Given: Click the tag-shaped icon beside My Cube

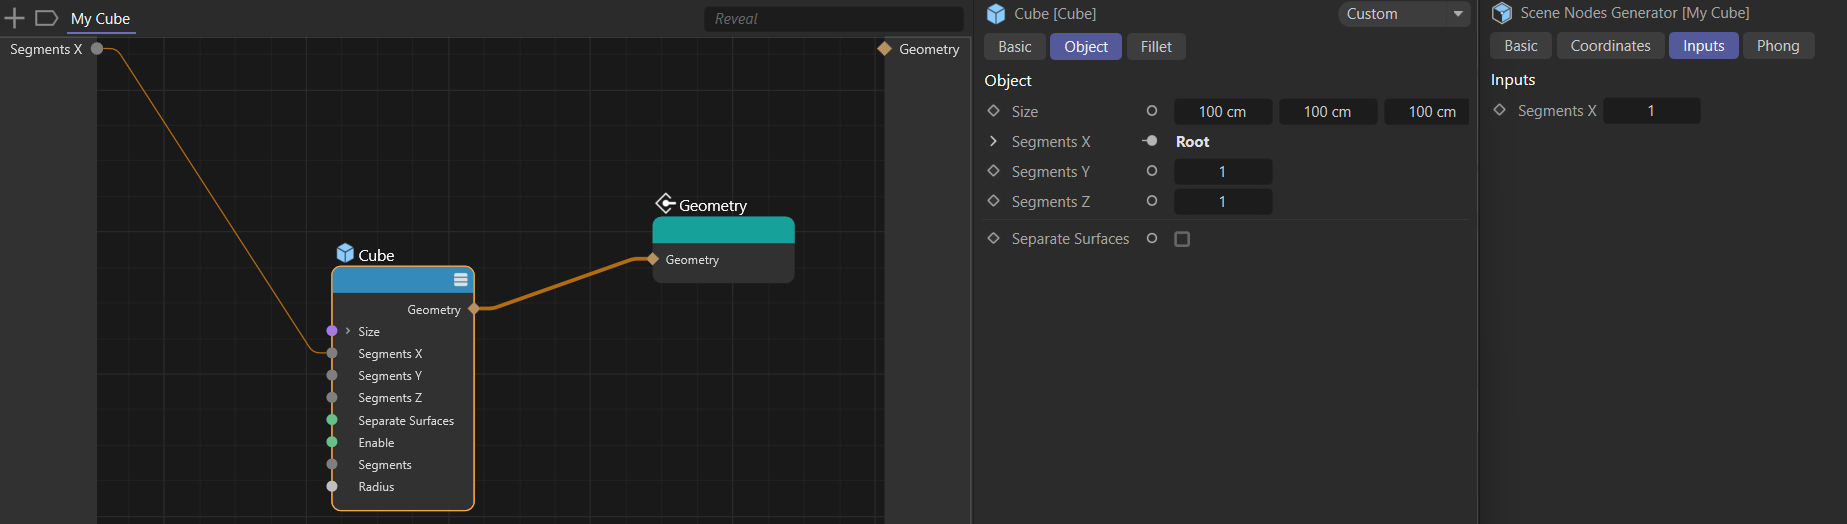Looking at the screenshot, I should tap(46, 18).
